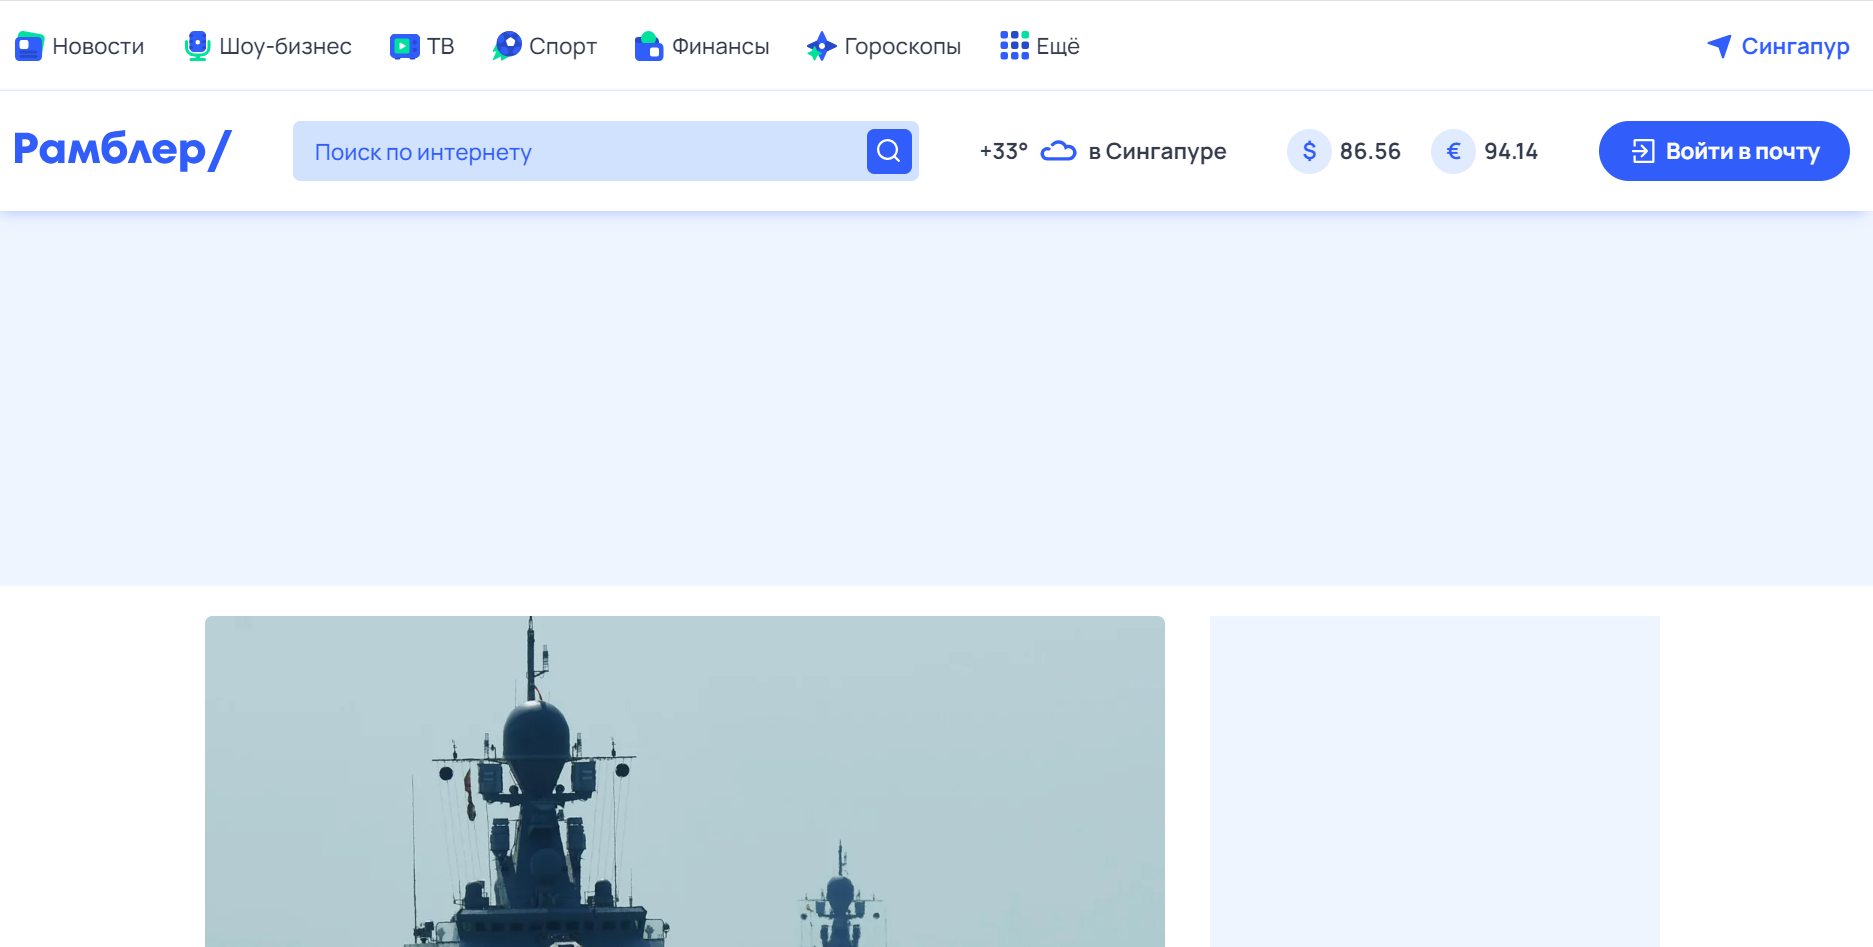
Task: Click the Гороскопы star icon
Action: (x=821, y=46)
